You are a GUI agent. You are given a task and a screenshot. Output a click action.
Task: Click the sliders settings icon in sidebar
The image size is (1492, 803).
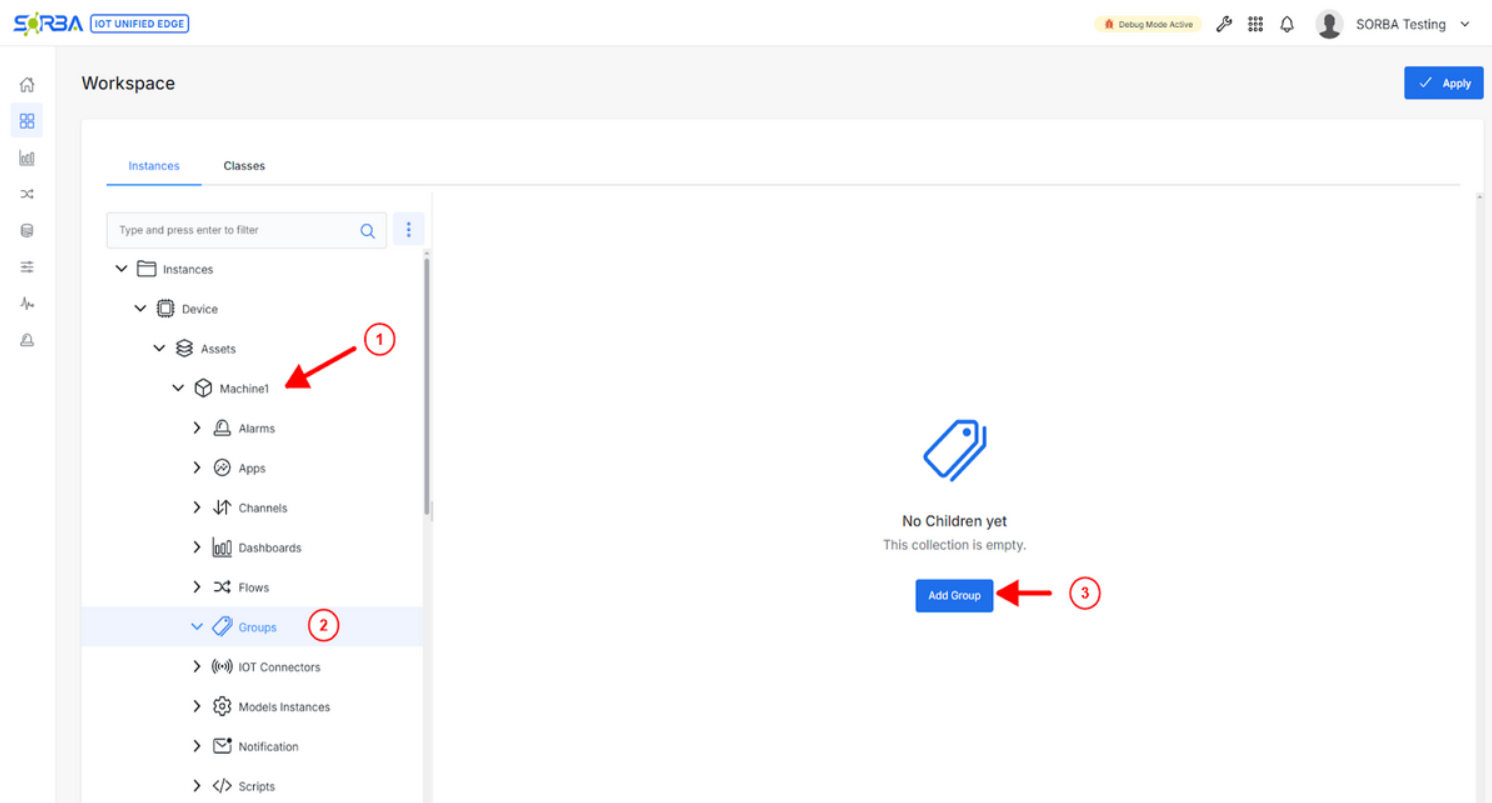[27, 267]
